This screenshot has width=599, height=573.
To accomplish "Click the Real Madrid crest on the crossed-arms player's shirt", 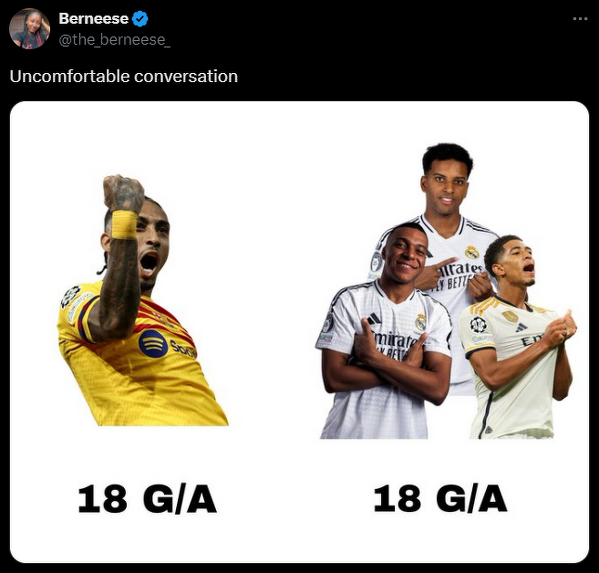I will tap(420, 322).
